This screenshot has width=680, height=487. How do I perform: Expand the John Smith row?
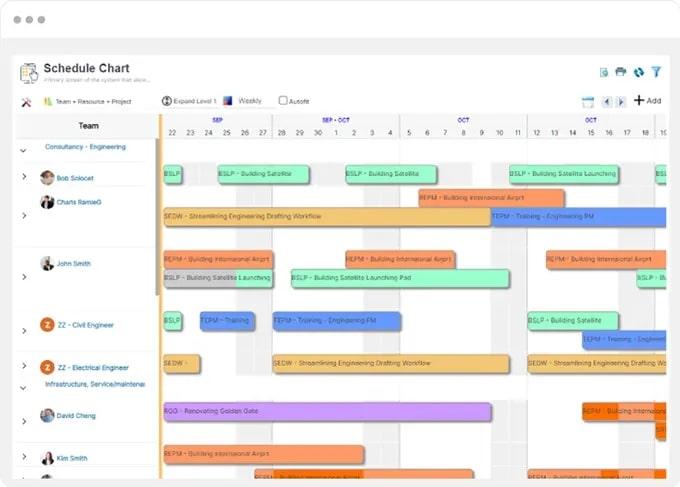(x=24, y=277)
